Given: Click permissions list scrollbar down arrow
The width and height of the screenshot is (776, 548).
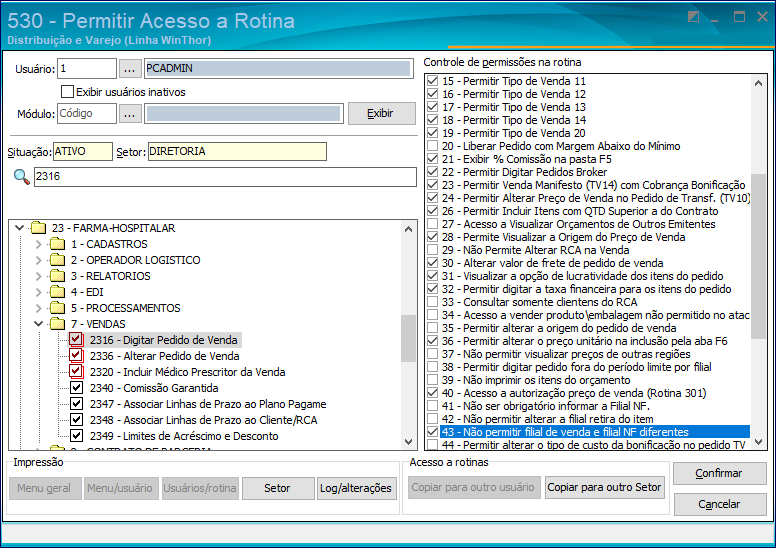Looking at the screenshot, I should coord(758,442).
